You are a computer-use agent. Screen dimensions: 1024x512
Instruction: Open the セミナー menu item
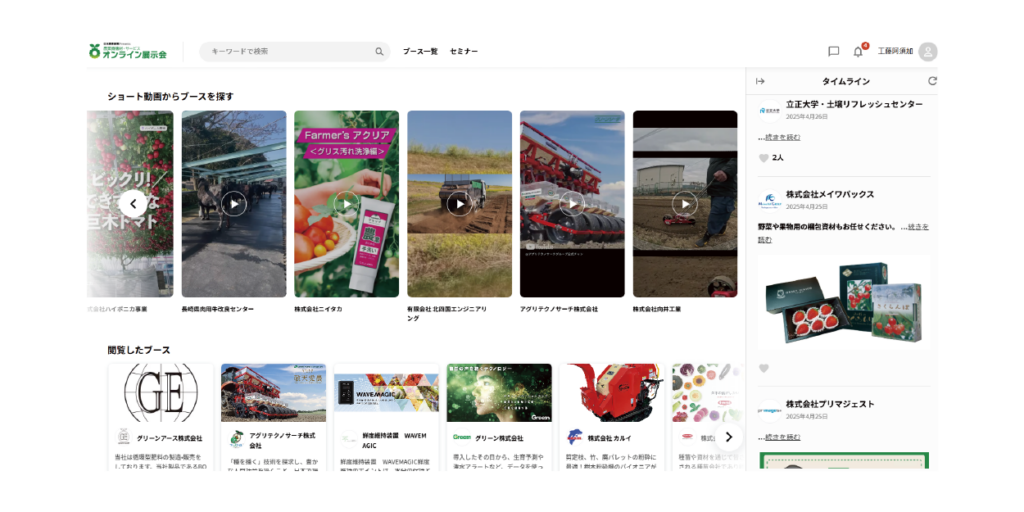[x=464, y=52]
